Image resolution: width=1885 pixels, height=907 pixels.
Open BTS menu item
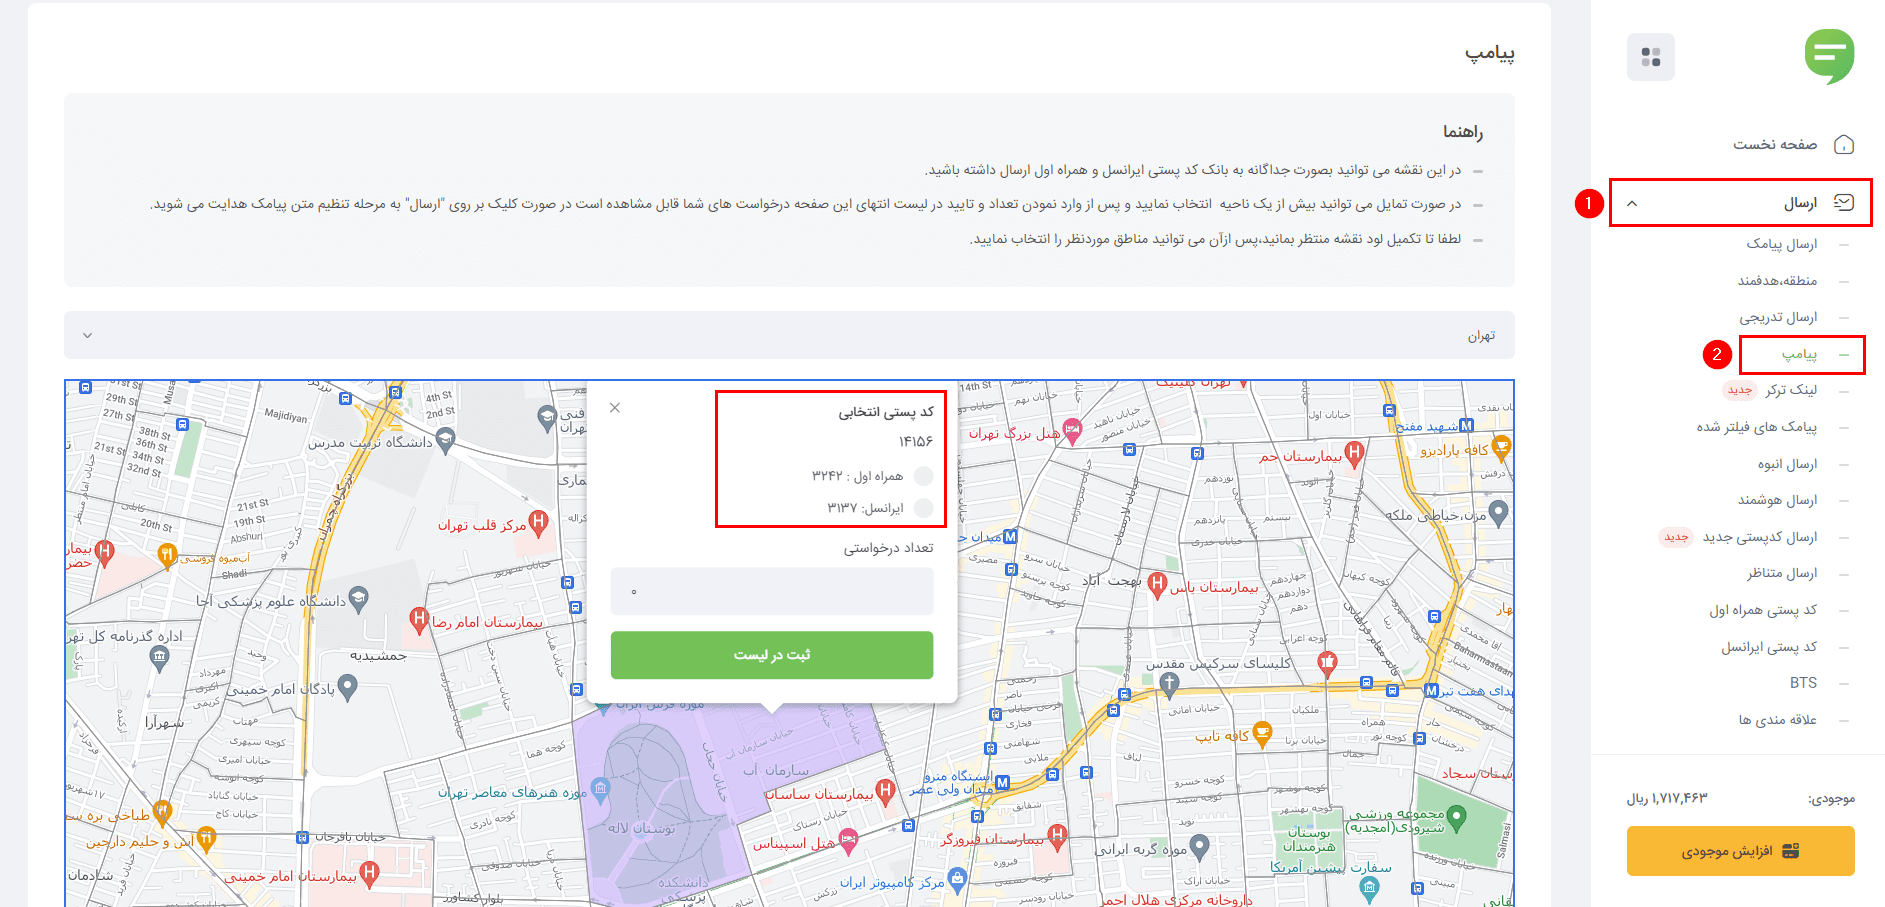click(x=1803, y=683)
